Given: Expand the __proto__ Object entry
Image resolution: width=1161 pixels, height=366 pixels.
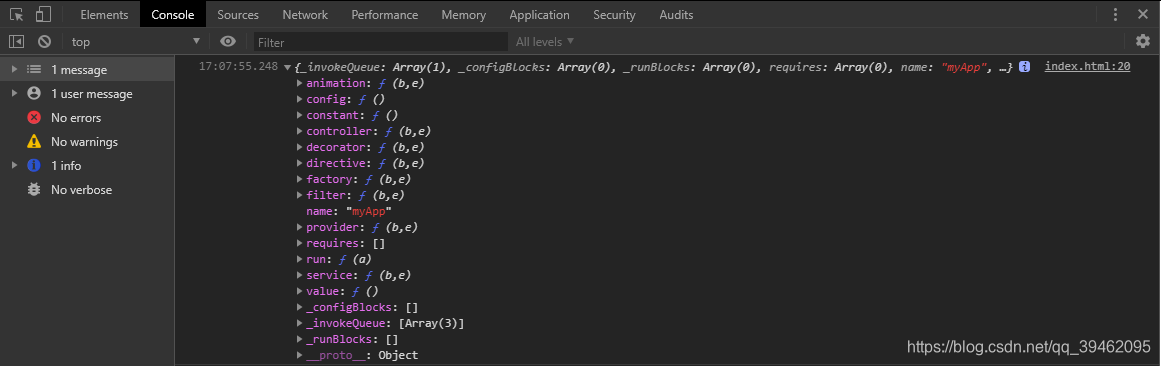Looking at the screenshot, I should tap(300, 355).
